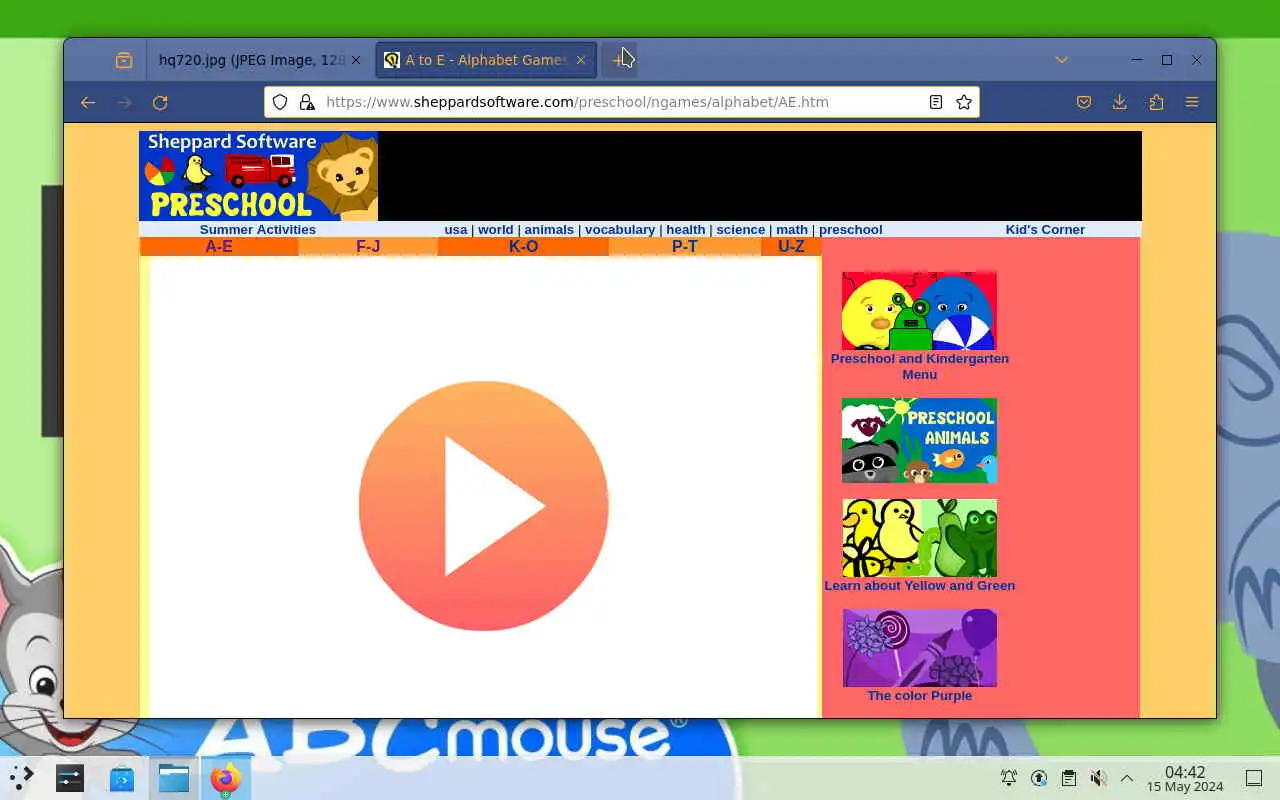The height and width of the screenshot is (800, 1280).
Task: Click the show desktop button in taskbar
Action: [1254, 778]
